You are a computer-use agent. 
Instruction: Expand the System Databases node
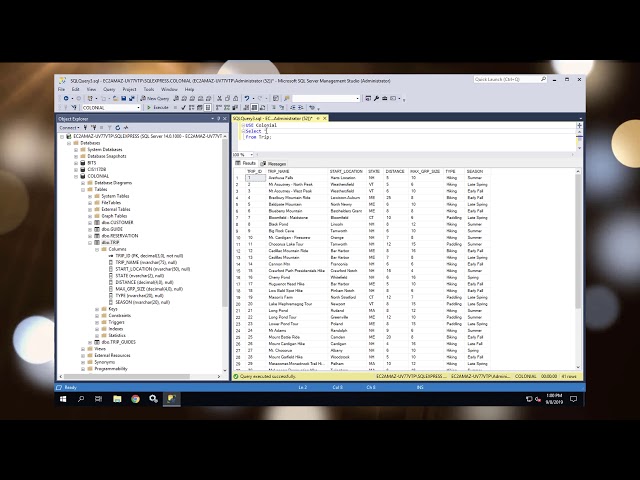[76, 150]
